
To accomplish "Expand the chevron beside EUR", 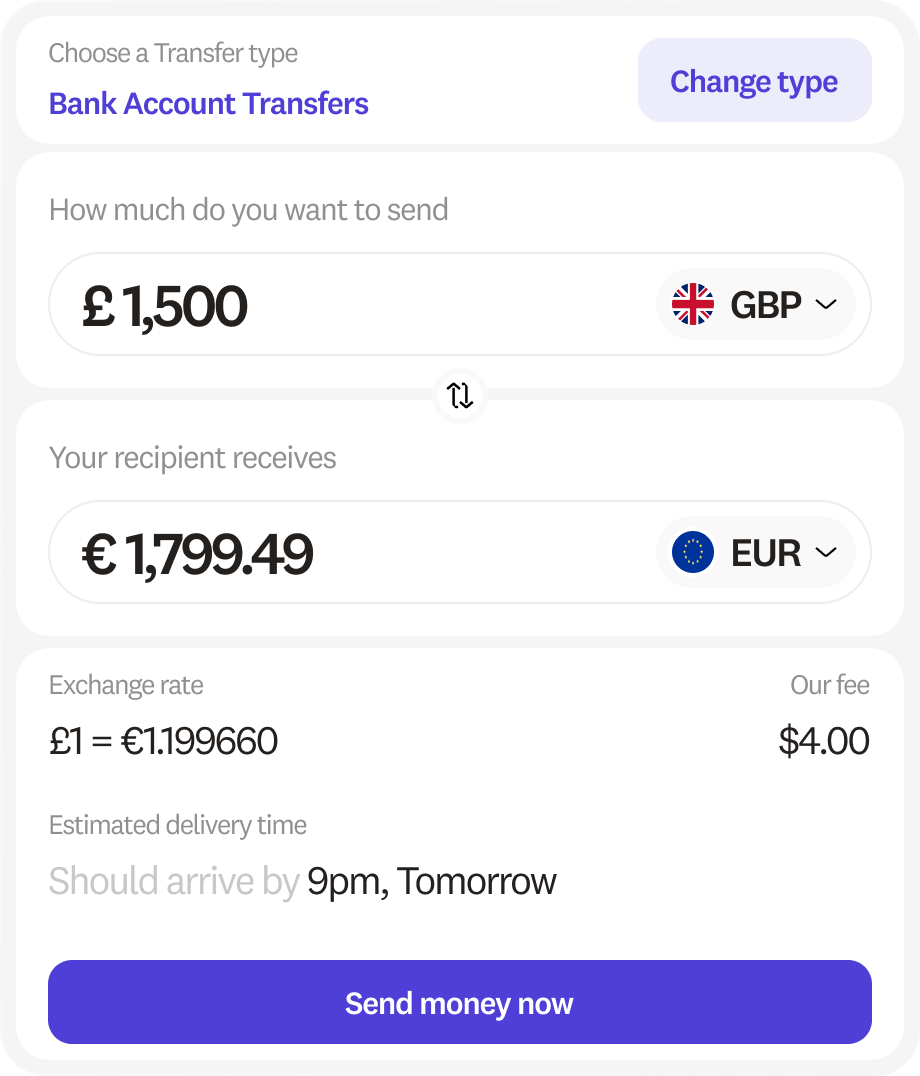I will coord(826,552).
